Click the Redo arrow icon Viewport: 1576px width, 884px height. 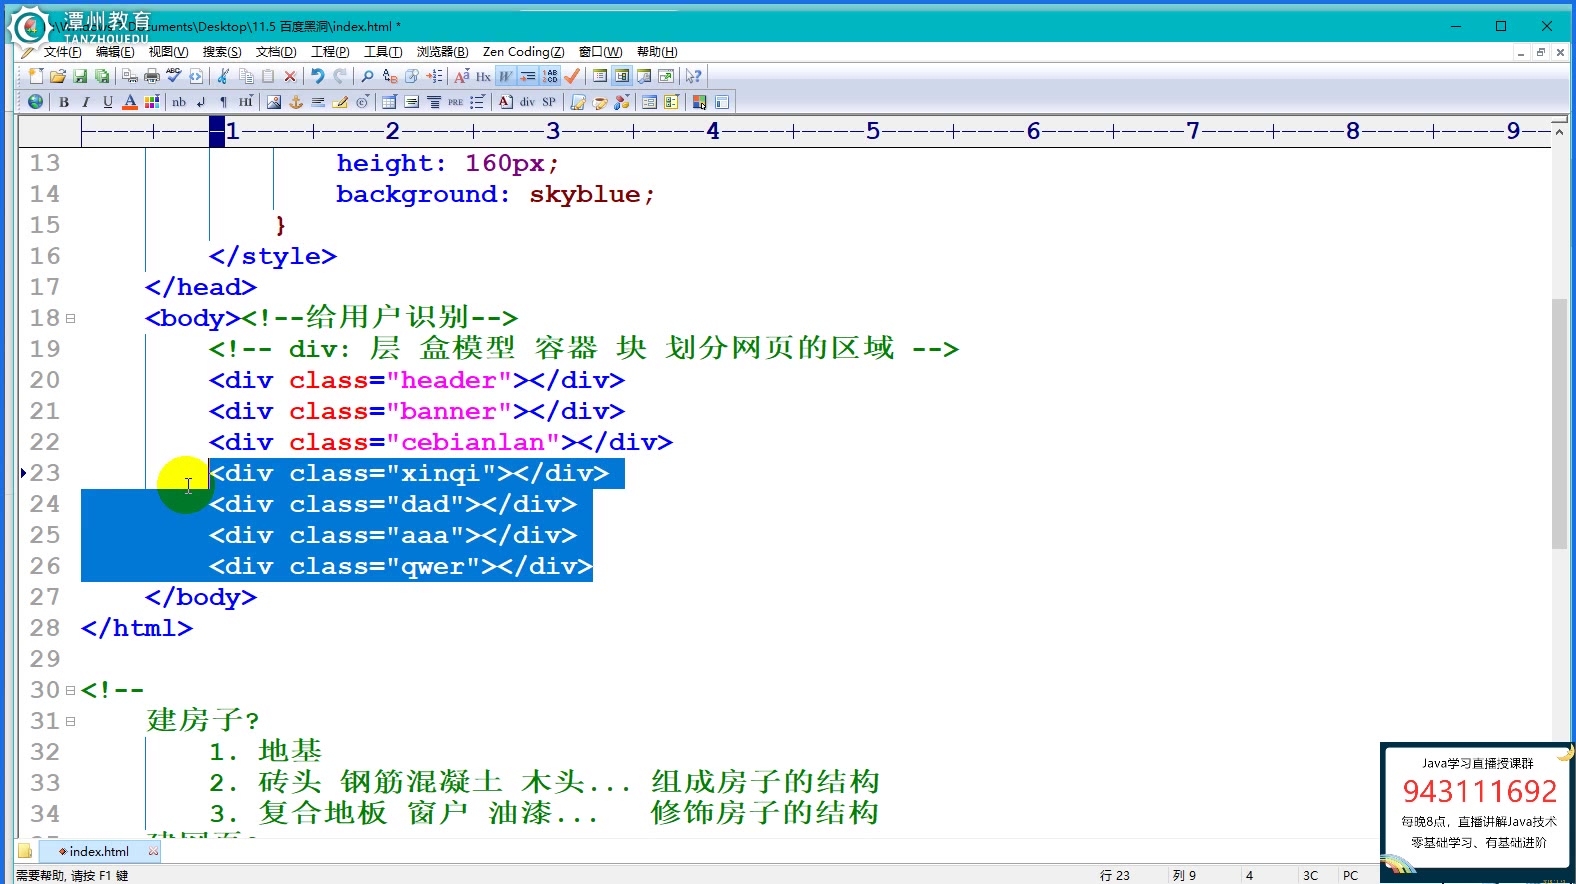(340, 76)
